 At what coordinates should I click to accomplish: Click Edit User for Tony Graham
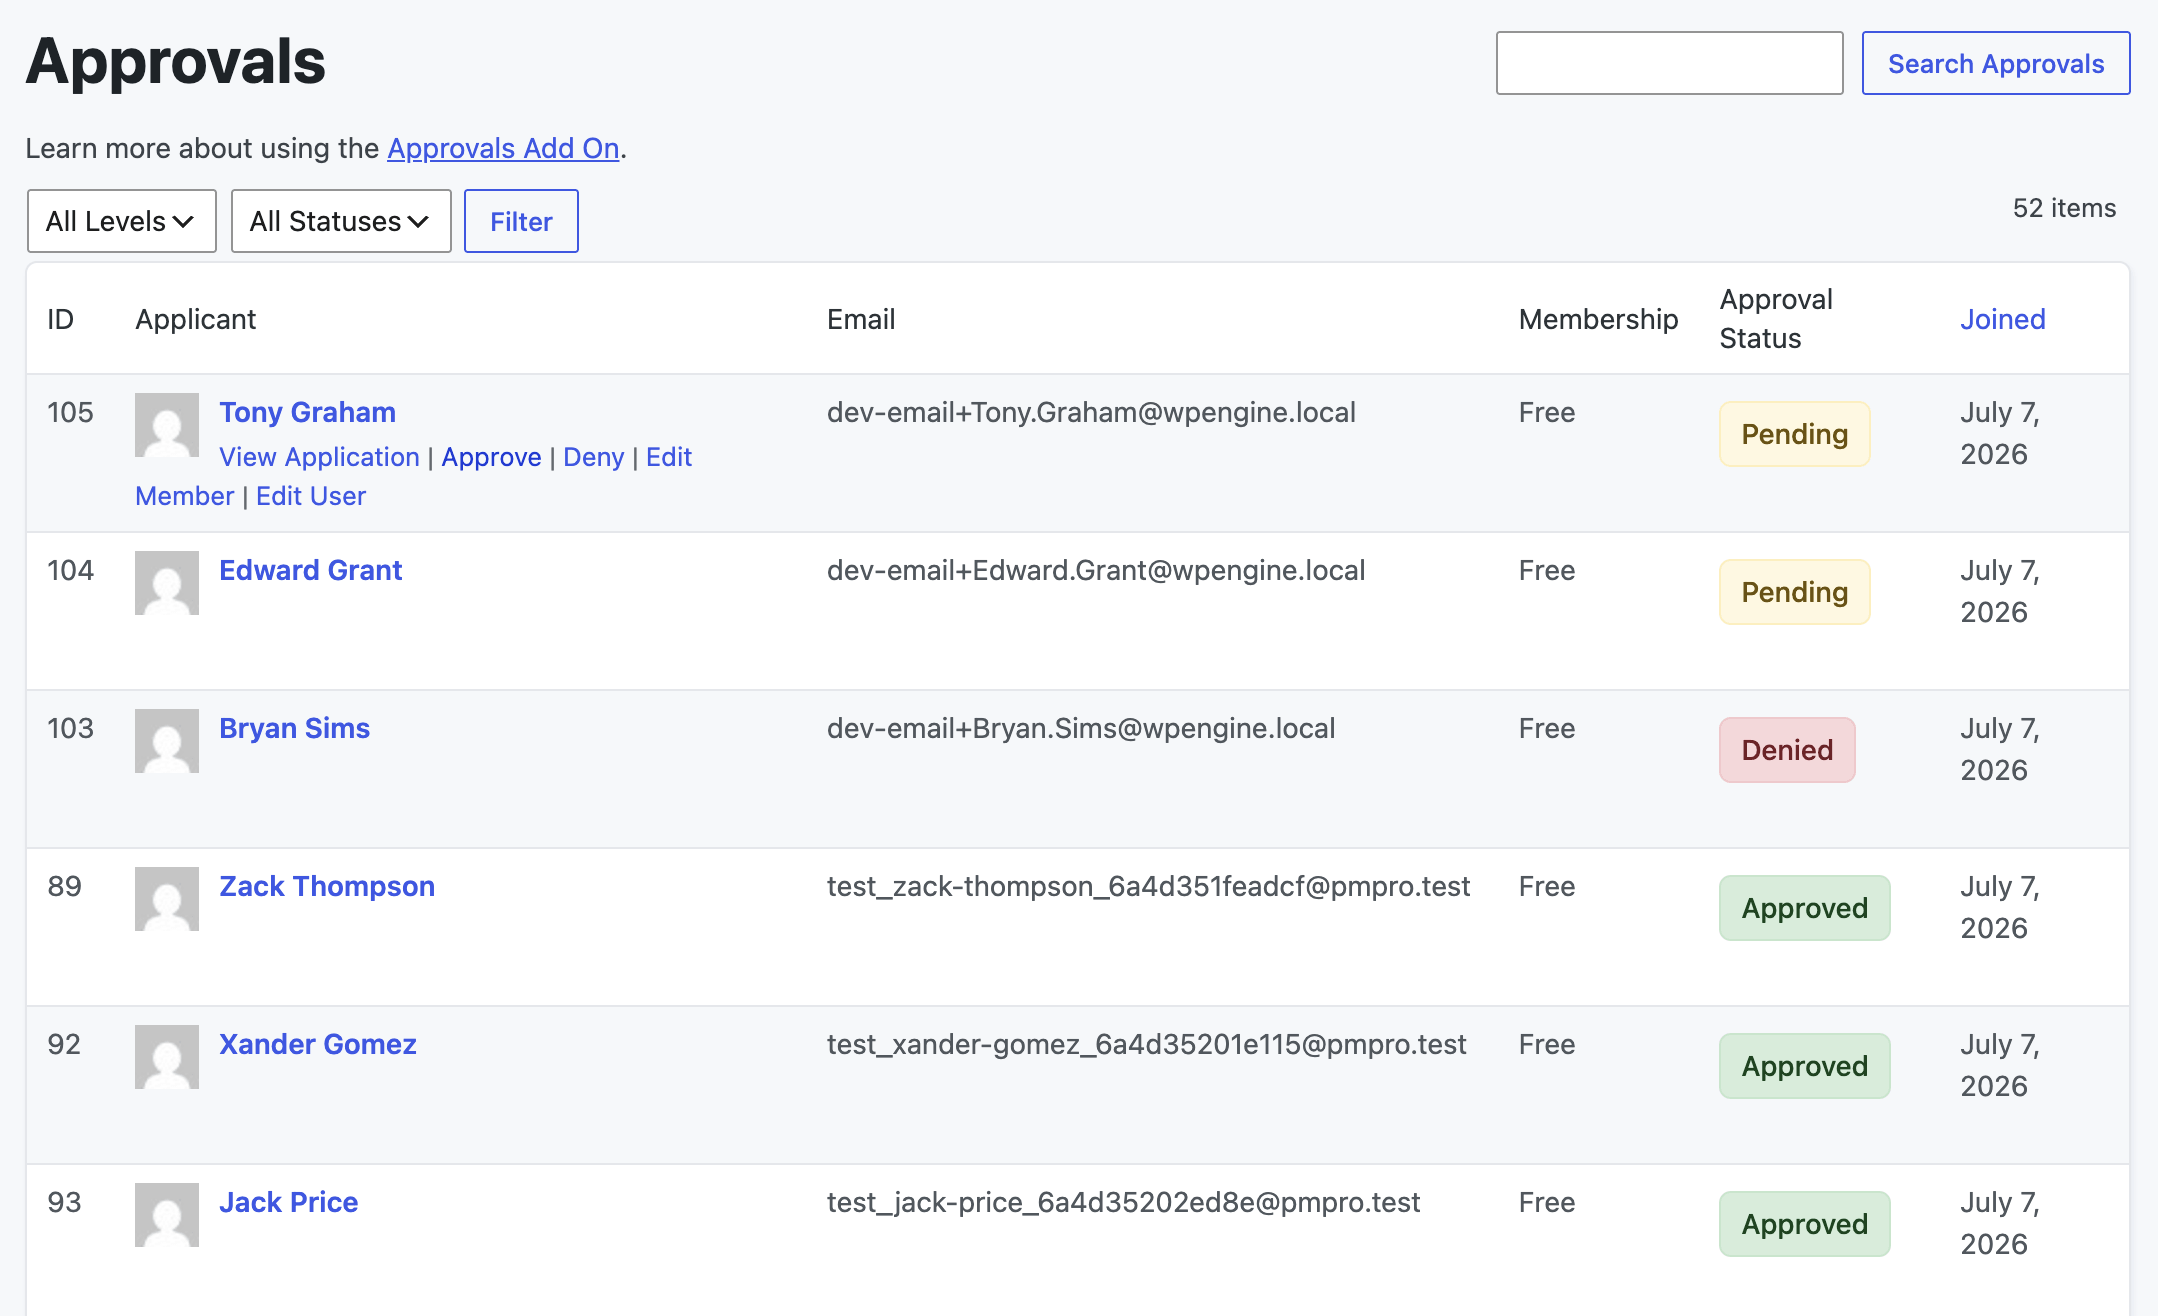311,496
